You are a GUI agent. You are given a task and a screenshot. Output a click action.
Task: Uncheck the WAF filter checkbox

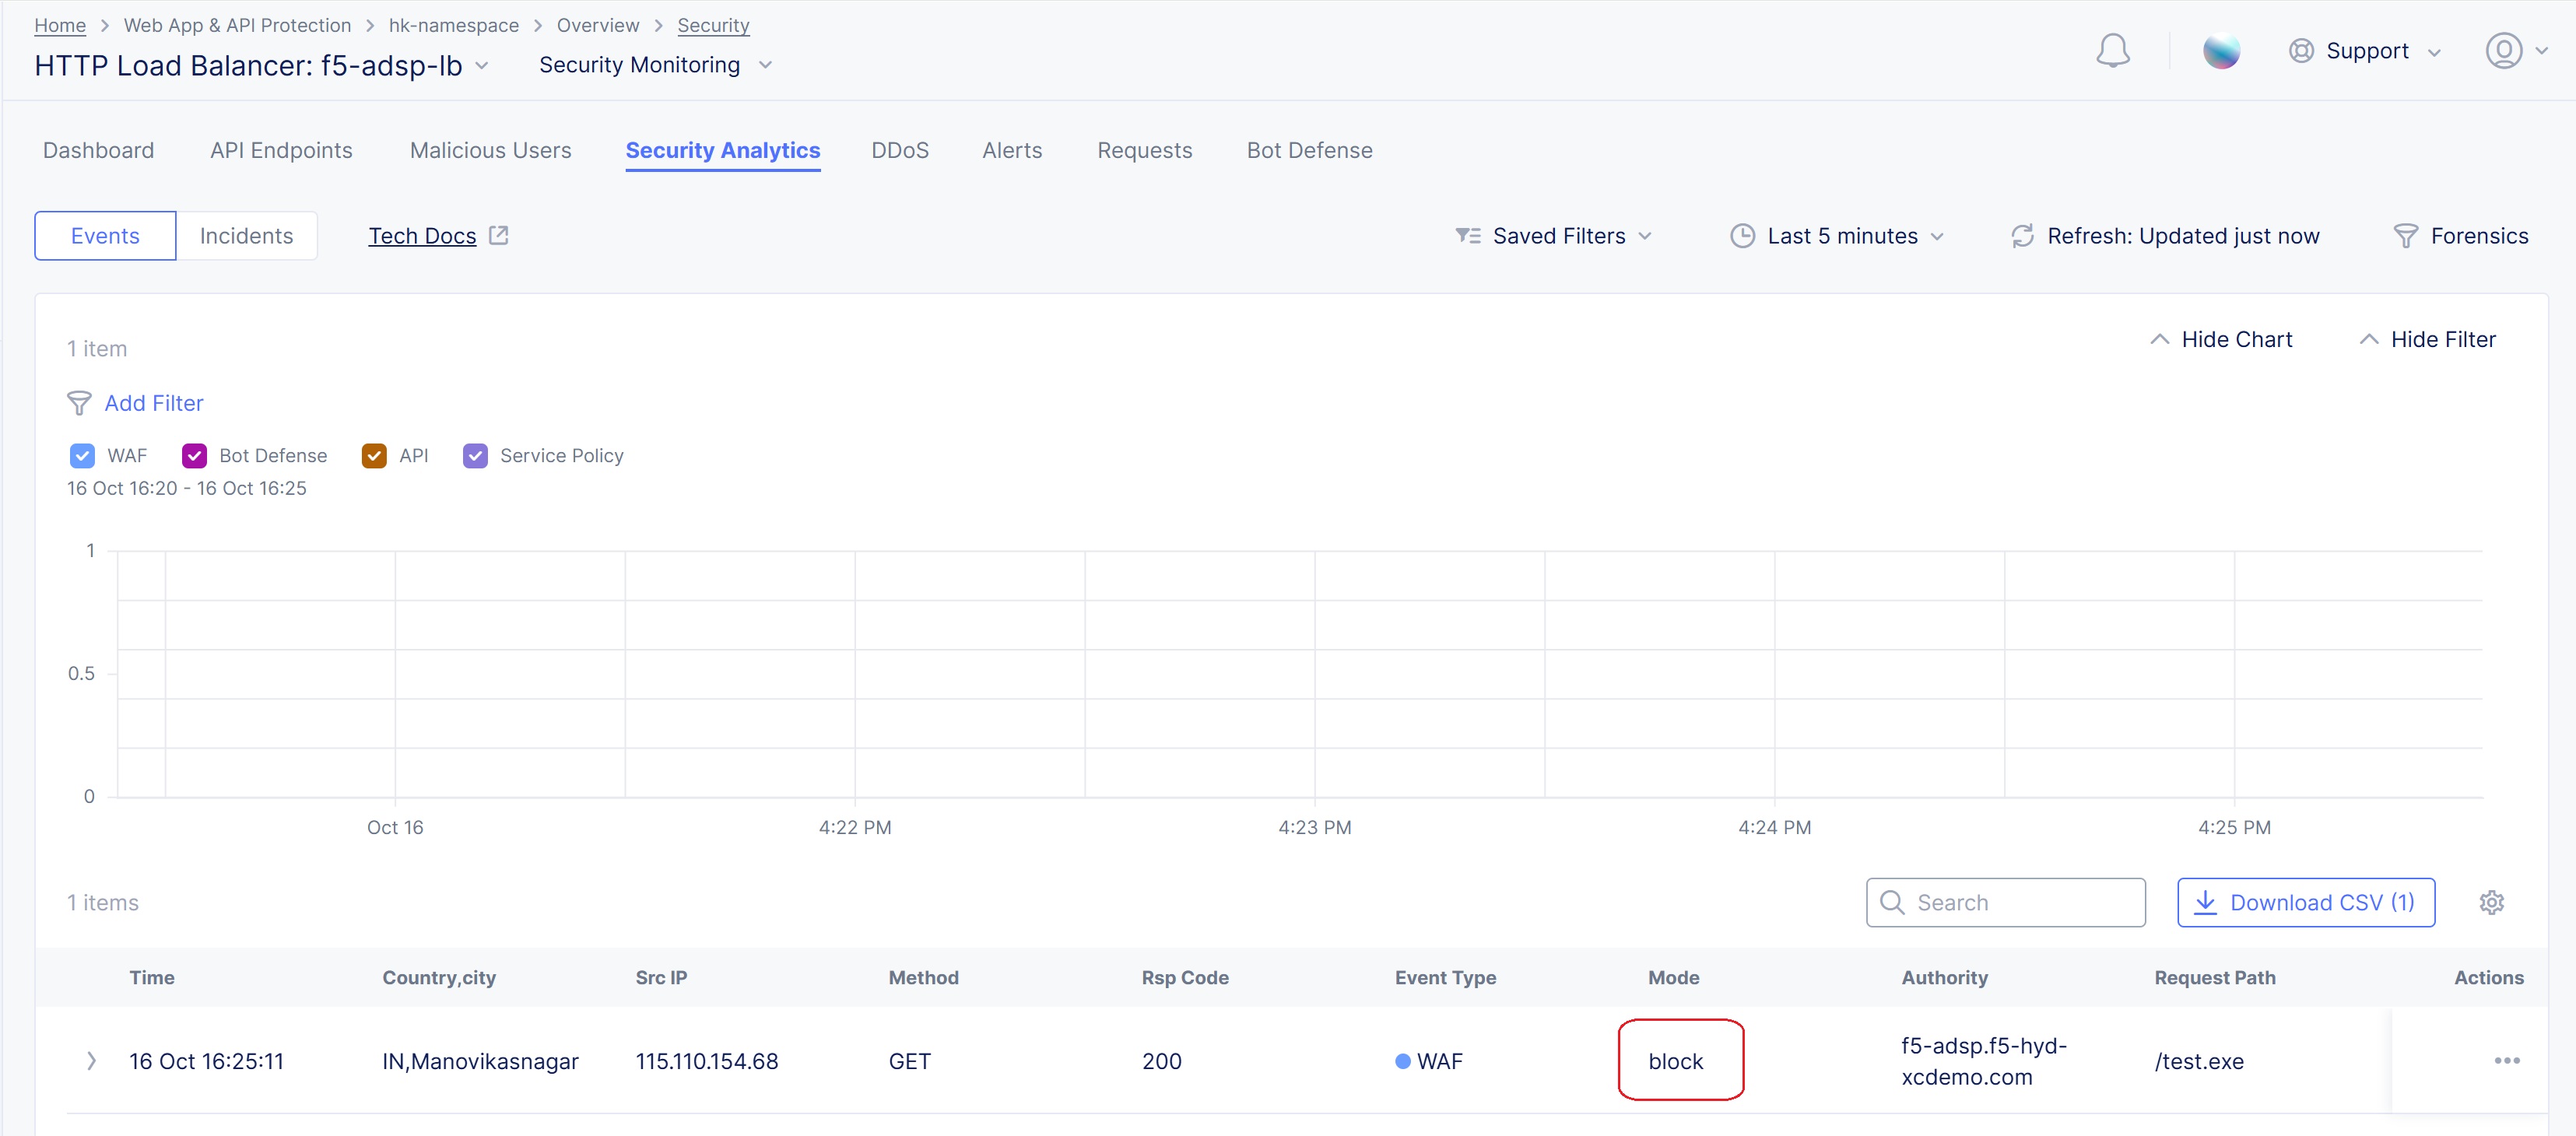82,455
